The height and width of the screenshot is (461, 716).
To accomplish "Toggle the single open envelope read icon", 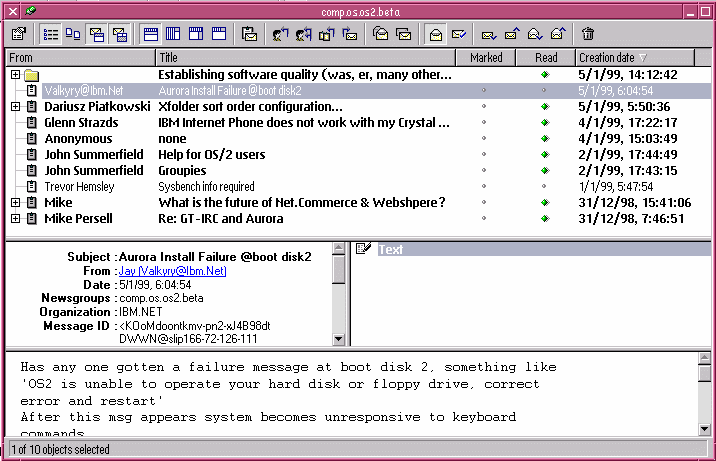I will coord(436,34).
